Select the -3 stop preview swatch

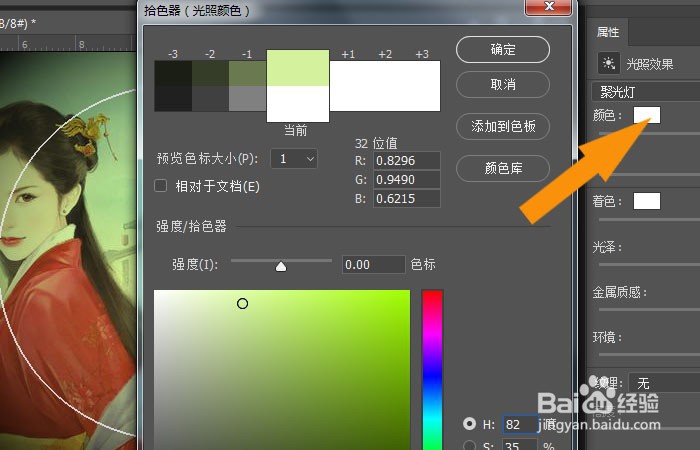[x=173, y=86]
